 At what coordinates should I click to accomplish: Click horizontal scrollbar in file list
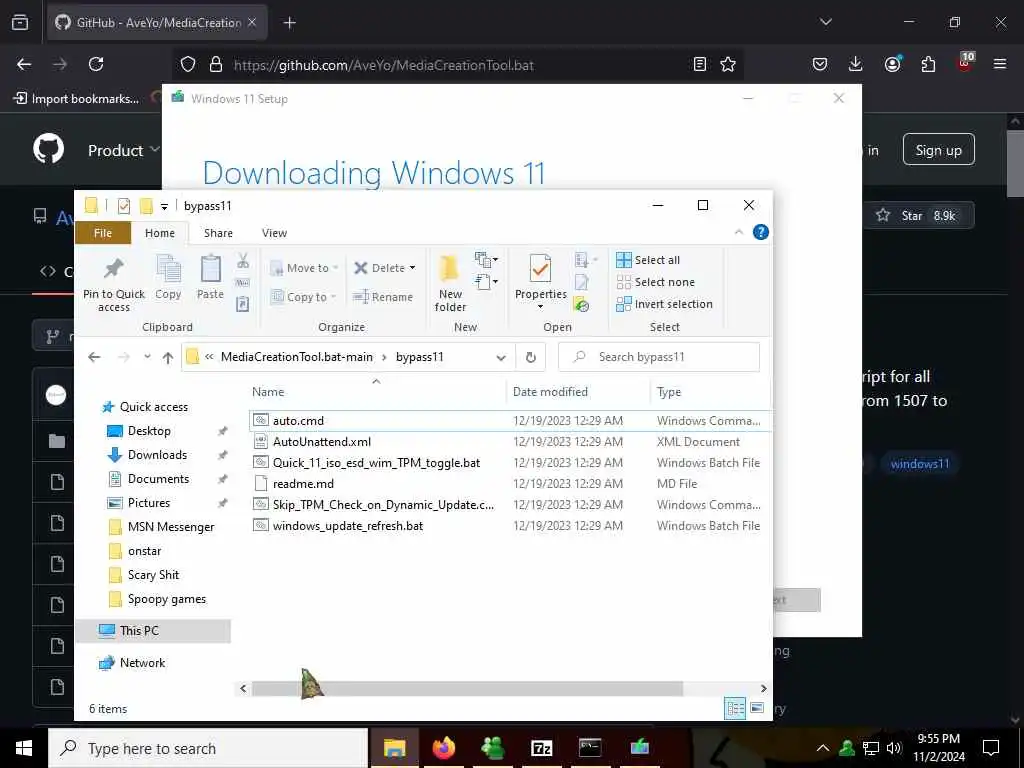467,688
